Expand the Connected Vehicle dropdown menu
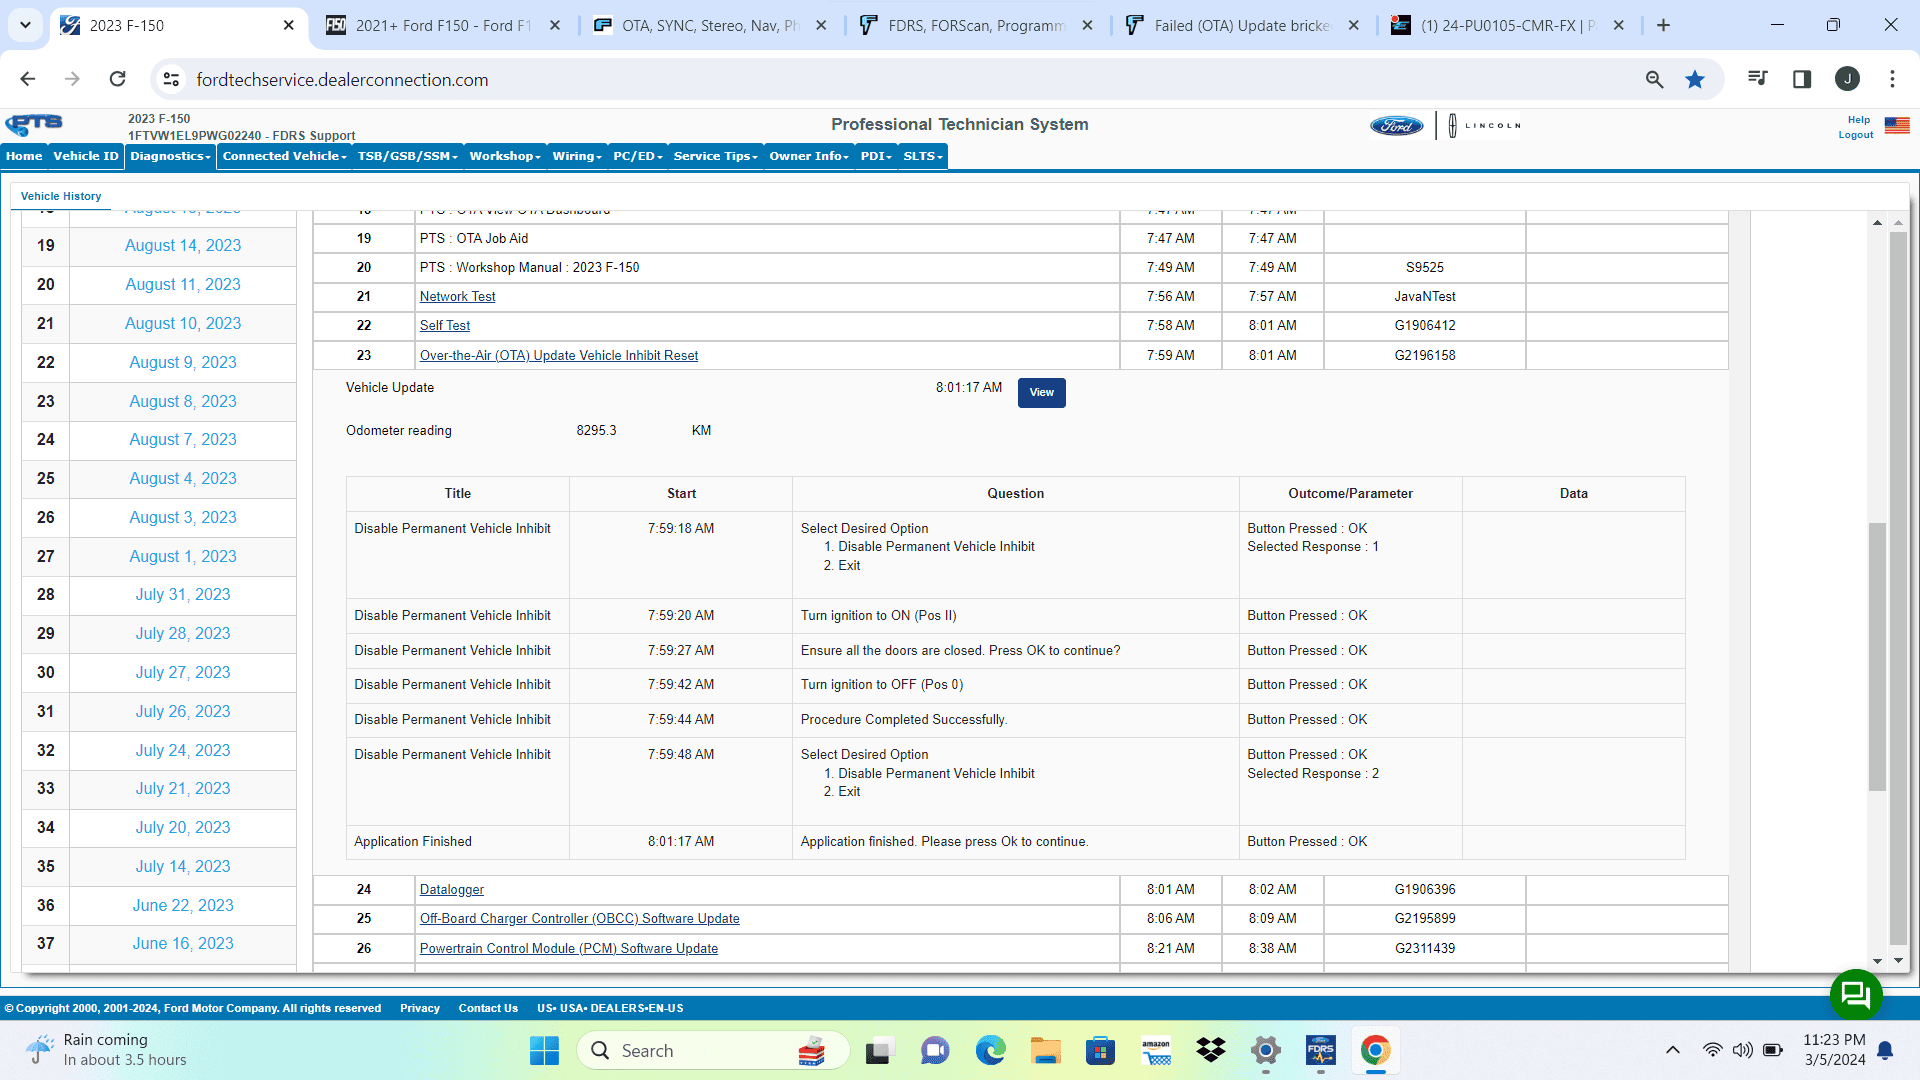Image resolution: width=1920 pixels, height=1080 pixels. pos(284,156)
